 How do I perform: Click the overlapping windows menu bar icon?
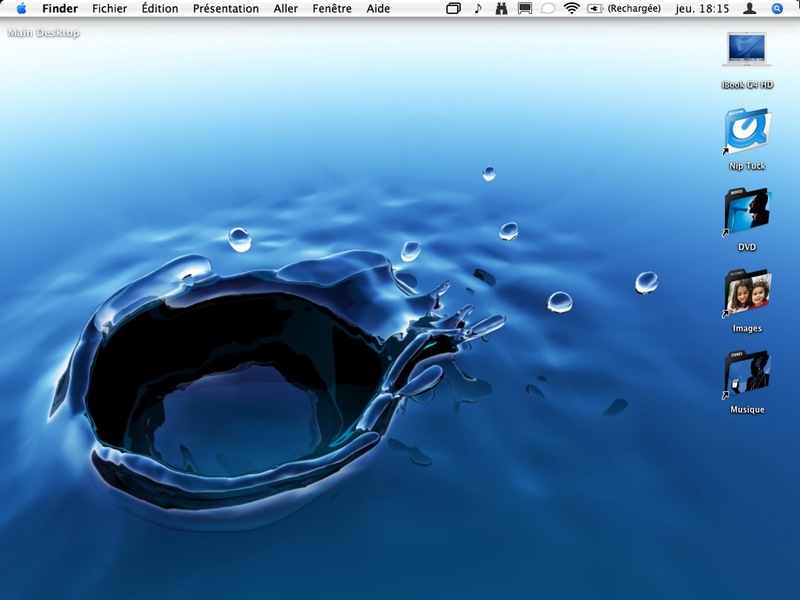pyautogui.click(x=453, y=9)
